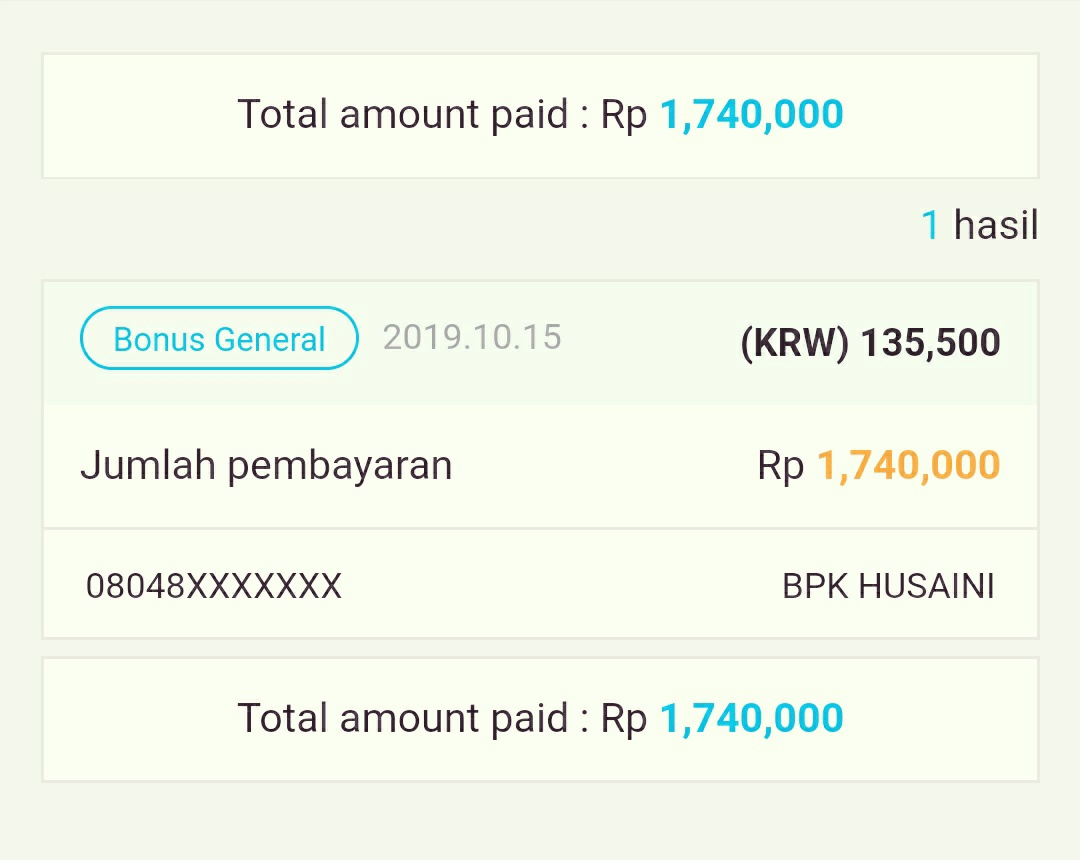This screenshot has width=1080, height=860.
Task: Select recipient name BPK HUSAINI
Action: coord(888,586)
